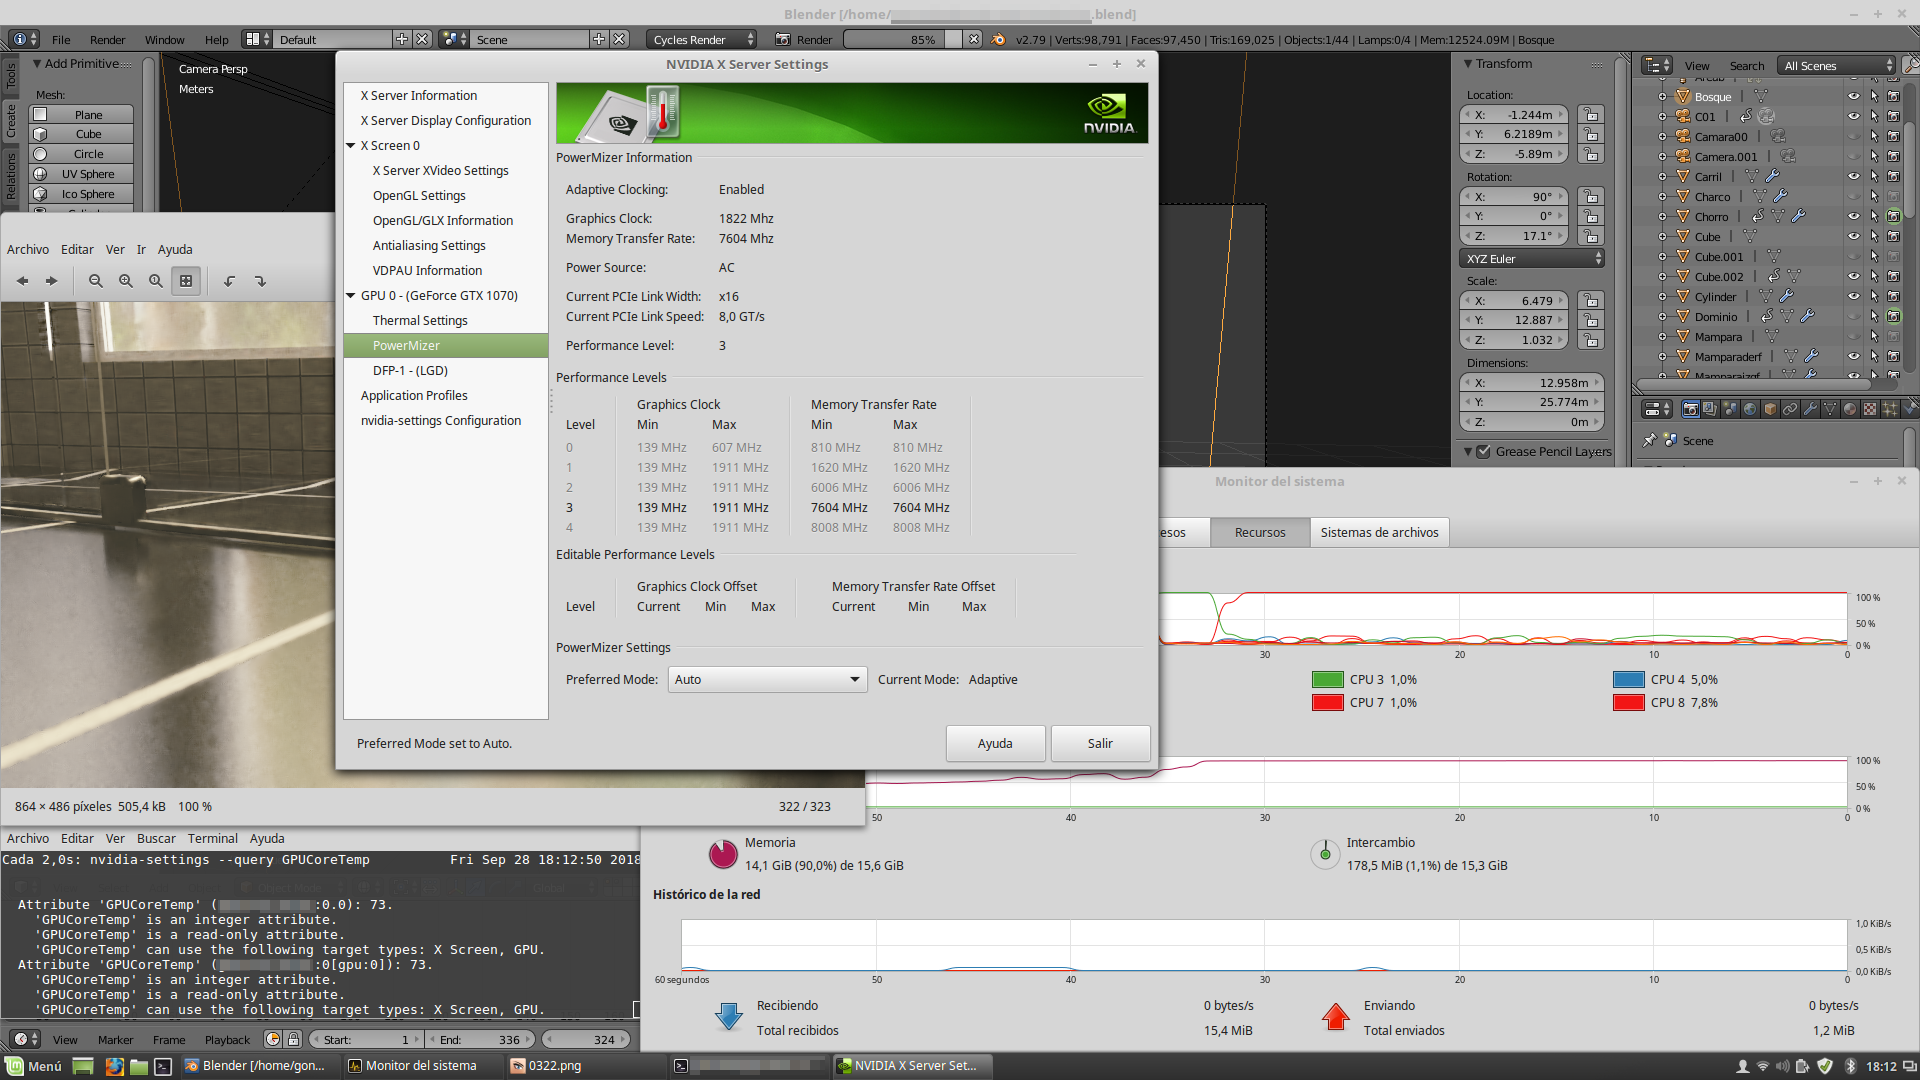The image size is (1920, 1080).
Task: Rotate the image clockwise in the viewer
Action: [260, 281]
